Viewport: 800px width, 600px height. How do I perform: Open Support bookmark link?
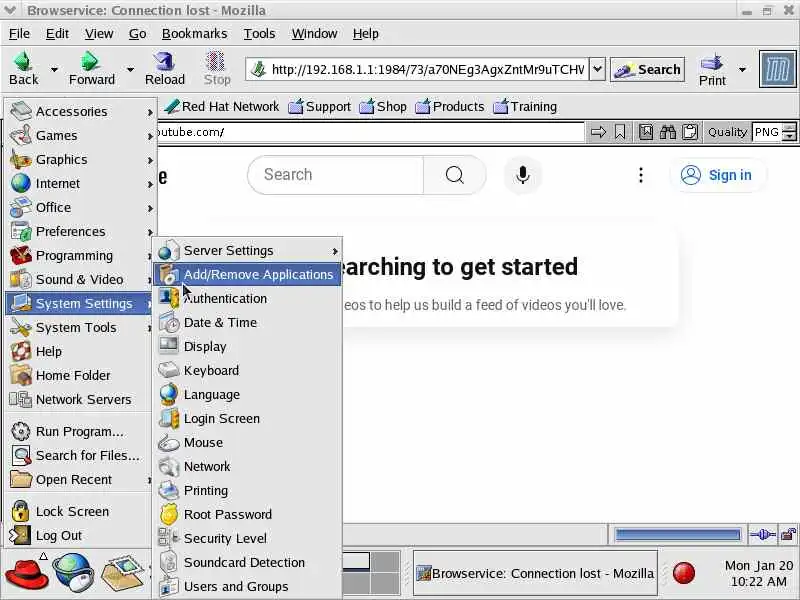[319, 107]
